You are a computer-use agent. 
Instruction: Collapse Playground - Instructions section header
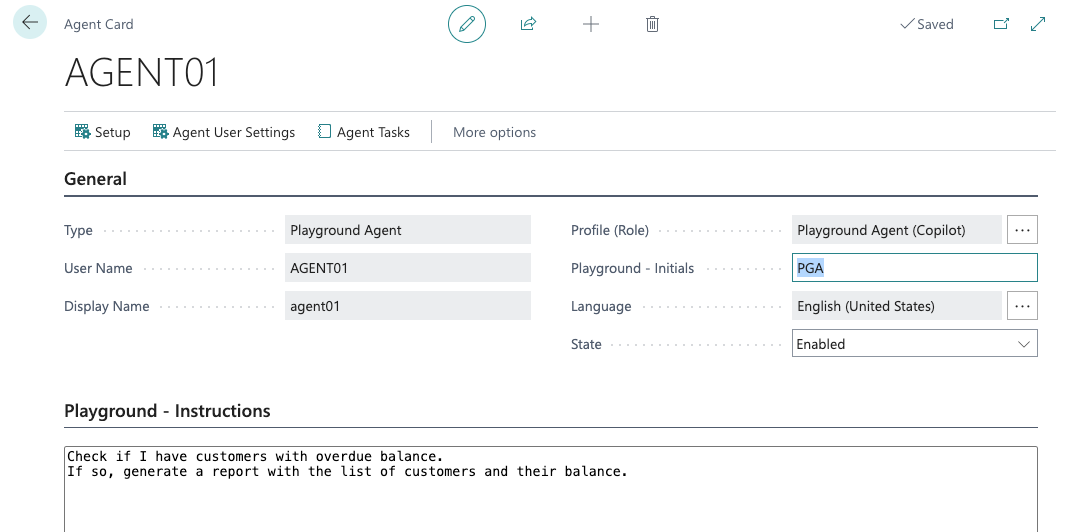[167, 411]
